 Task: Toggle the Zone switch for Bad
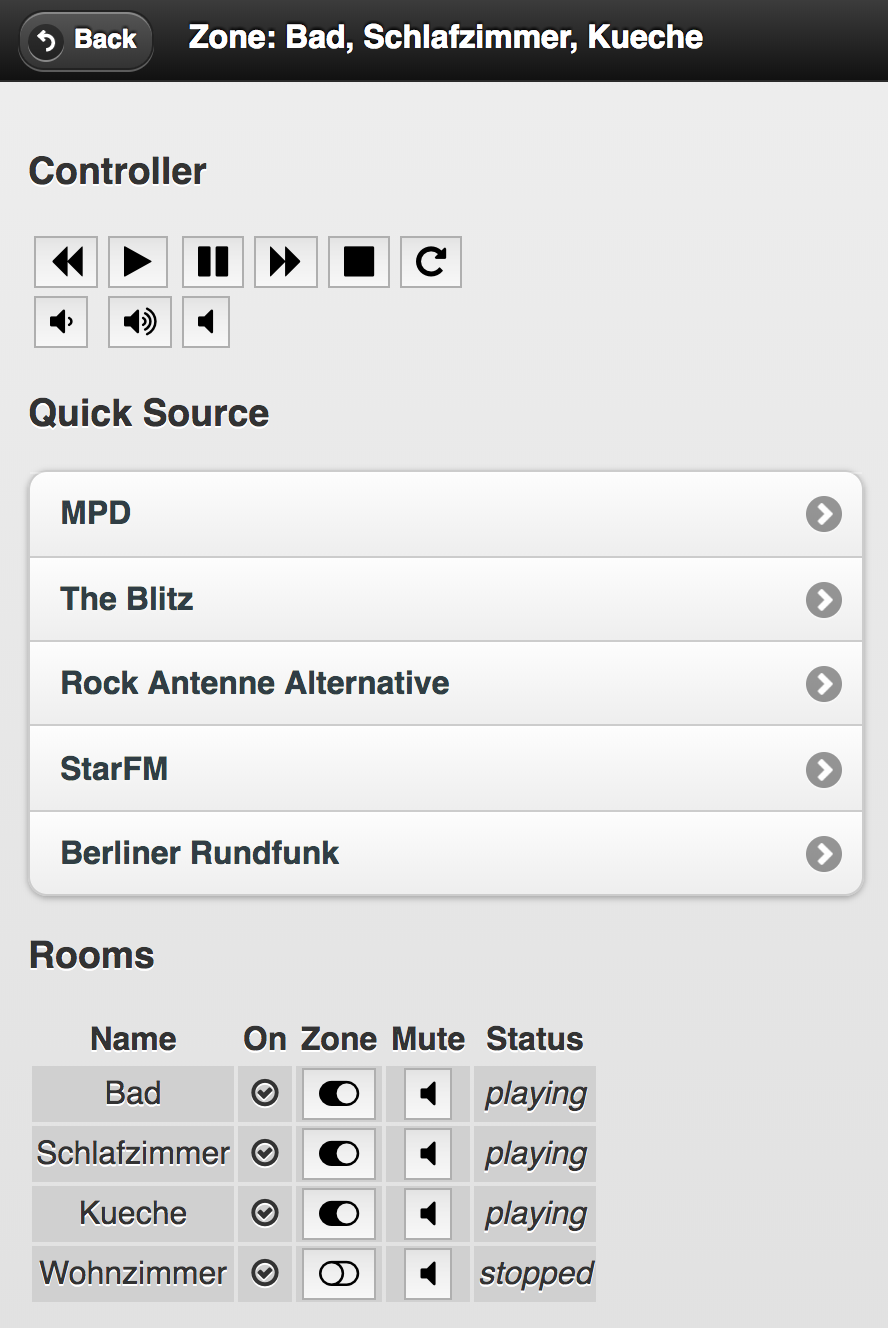pyautogui.click(x=339, y=1094)
